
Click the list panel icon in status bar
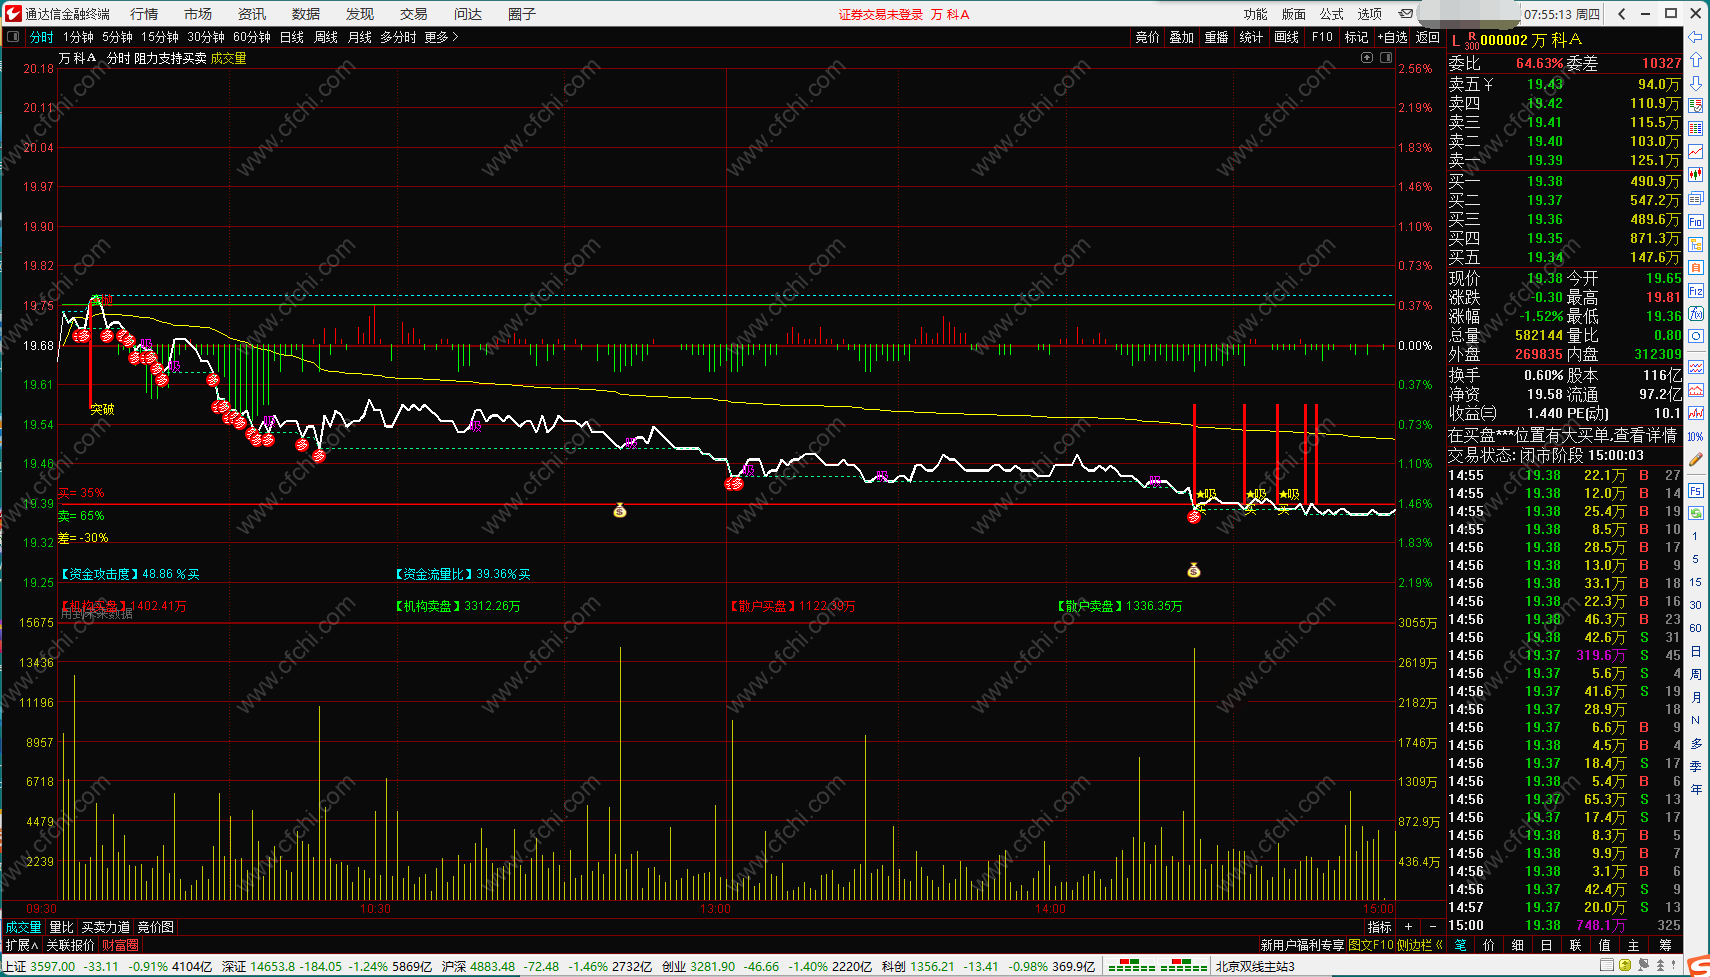pyautogui.click(x=1607, y=965)
